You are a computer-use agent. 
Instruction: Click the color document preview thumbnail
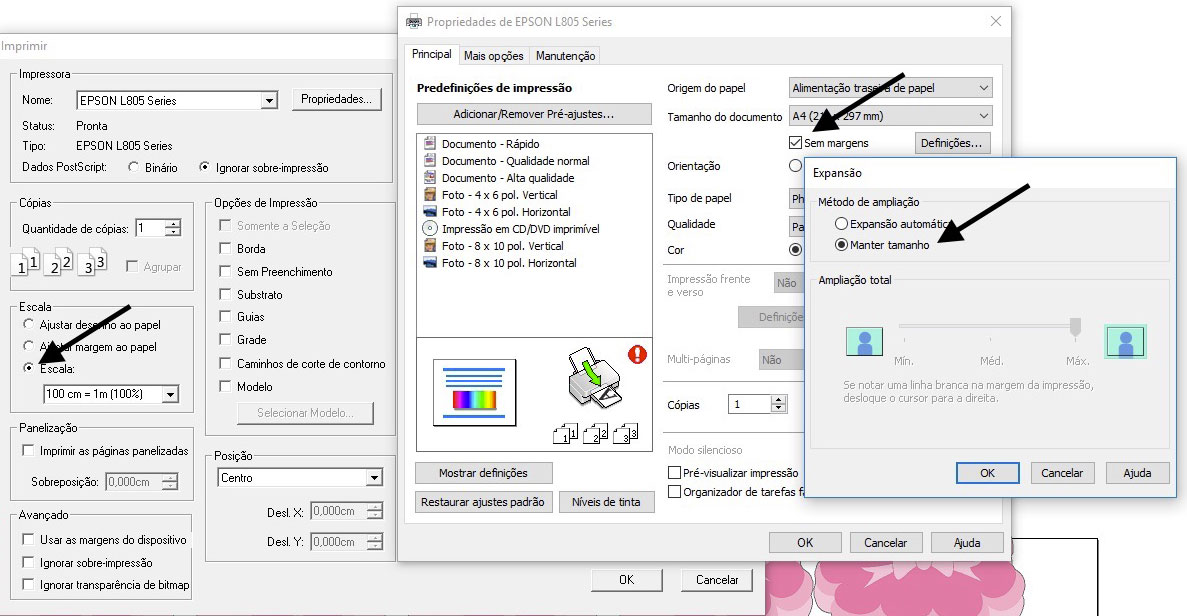475,392
